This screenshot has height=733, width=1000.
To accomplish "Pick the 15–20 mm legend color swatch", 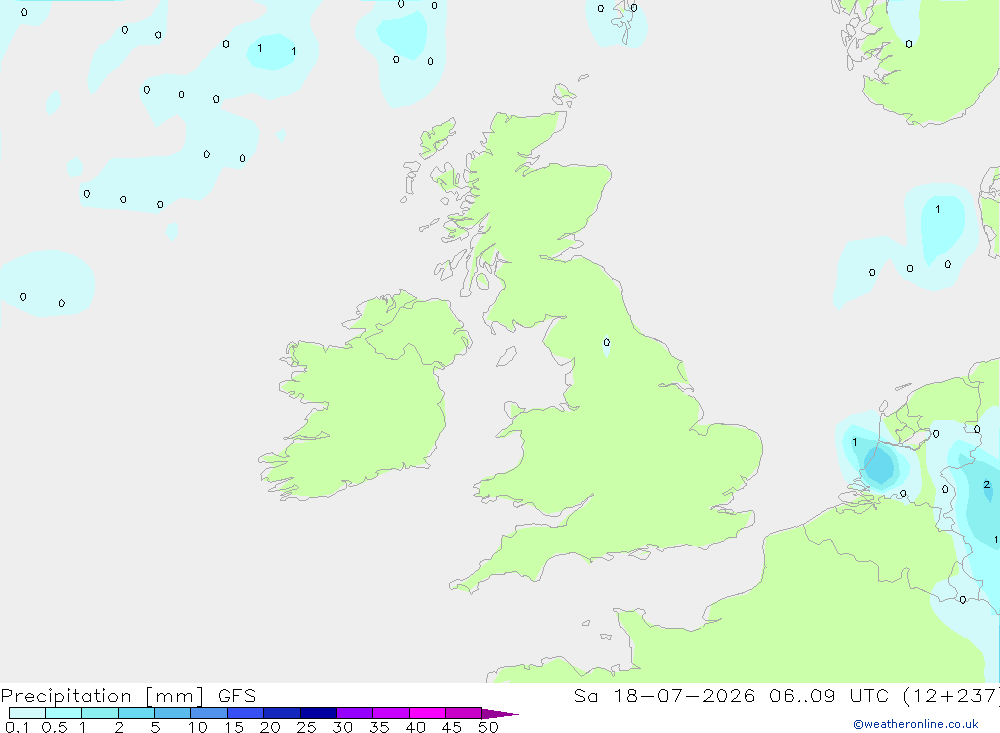I will [246, 713].
